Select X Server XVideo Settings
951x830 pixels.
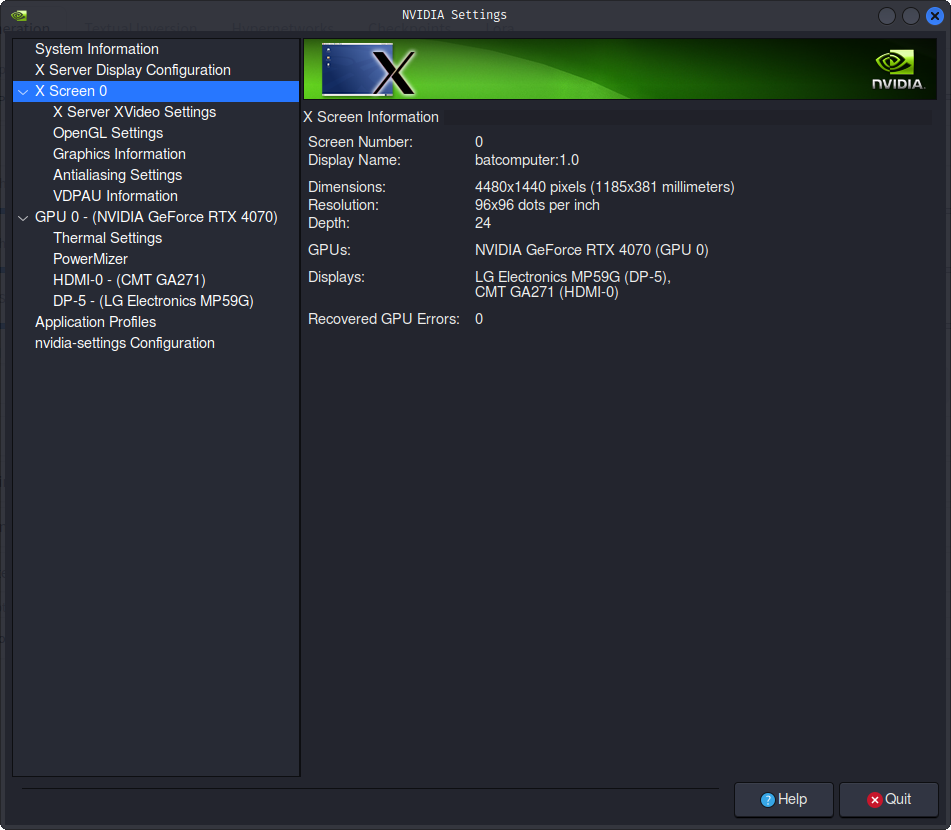[134, 112]
